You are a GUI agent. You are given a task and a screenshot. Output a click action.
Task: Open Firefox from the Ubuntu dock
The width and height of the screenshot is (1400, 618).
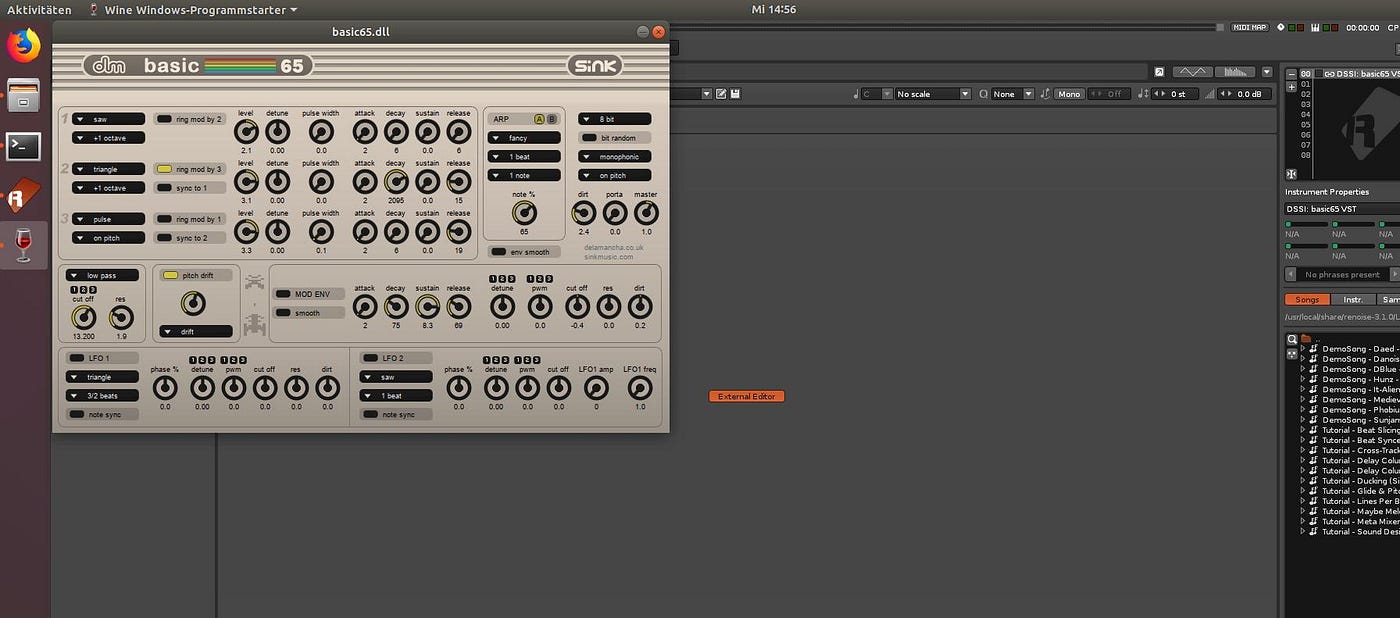click(x=24, y=45)
